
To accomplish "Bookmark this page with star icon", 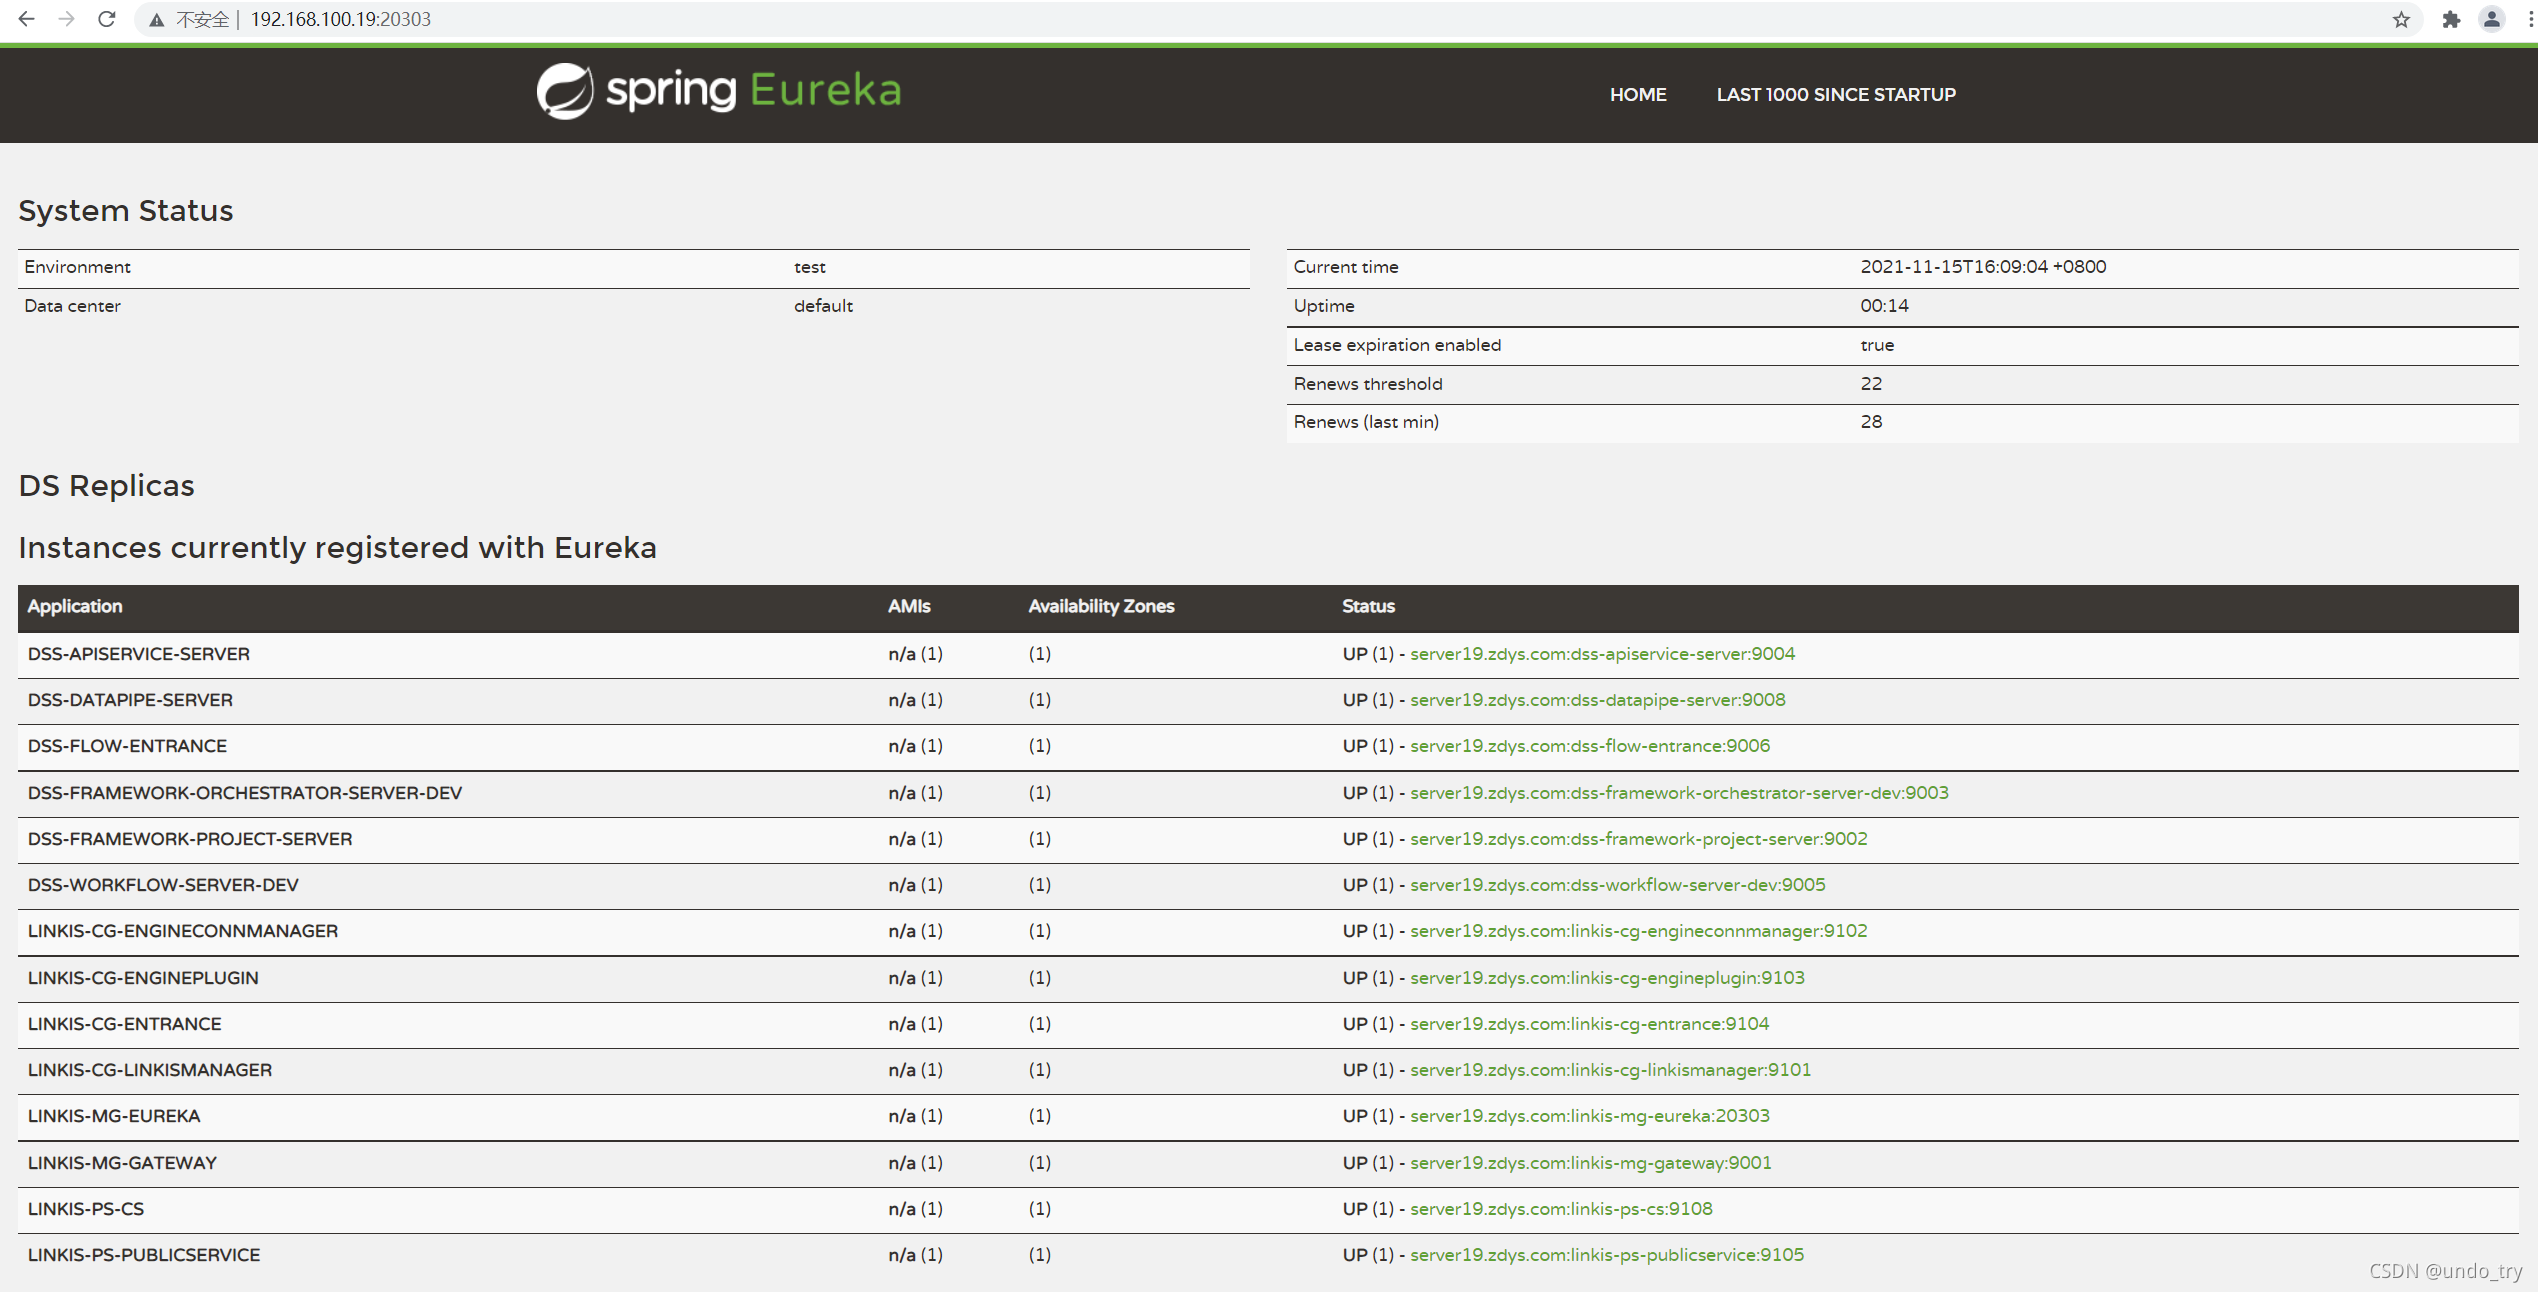I will 2401,20.
